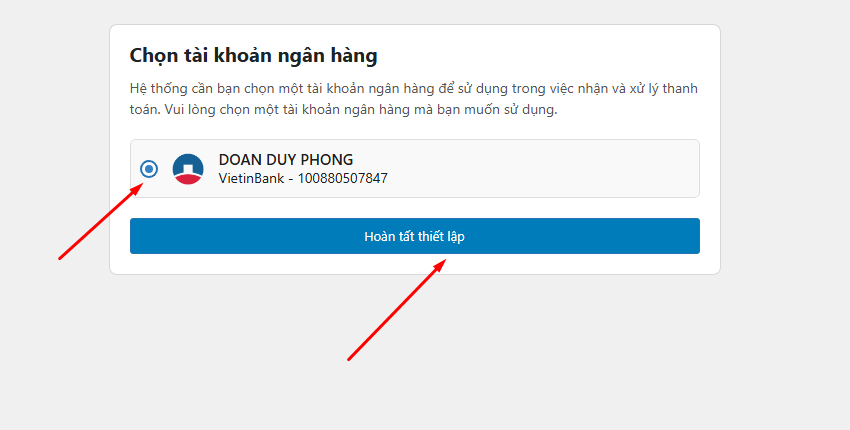Click the account holder name DOAN DUY PHONG
The image size is (850, 430).
pyautogui.click(x=286, y=159)
